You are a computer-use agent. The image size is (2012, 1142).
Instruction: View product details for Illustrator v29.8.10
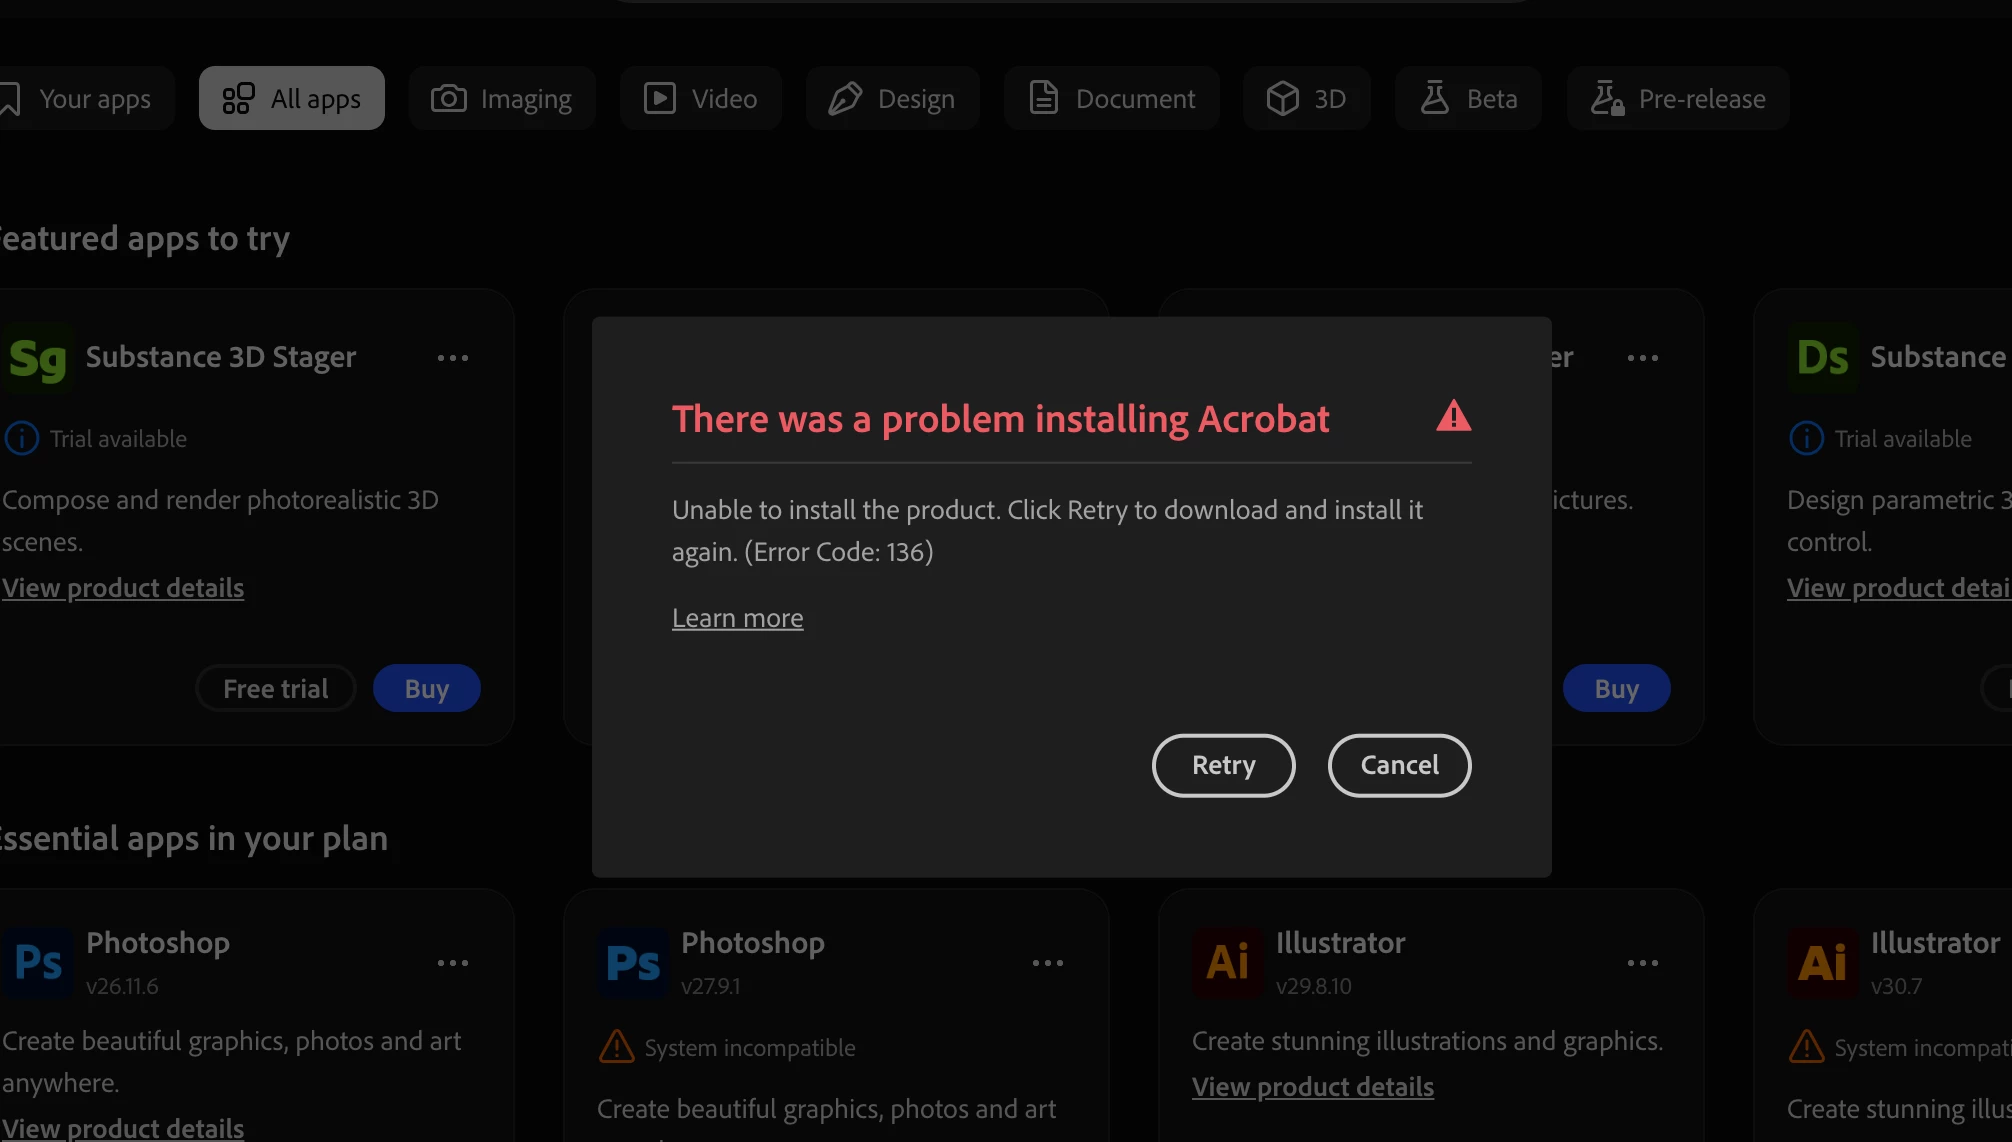pyautogui.click(x=1313, y=1087)
